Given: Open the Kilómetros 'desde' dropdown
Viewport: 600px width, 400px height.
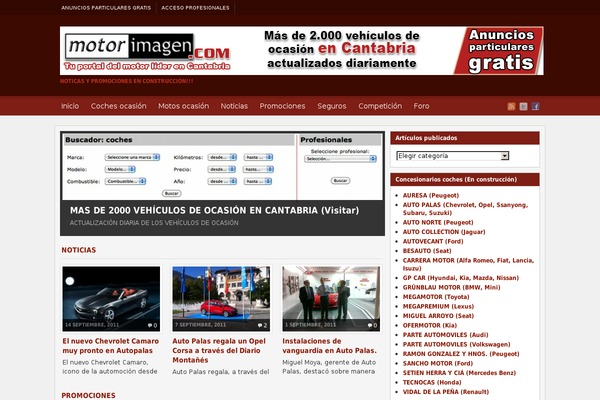Looking at the screenshot, I should [x=222, y=157].
